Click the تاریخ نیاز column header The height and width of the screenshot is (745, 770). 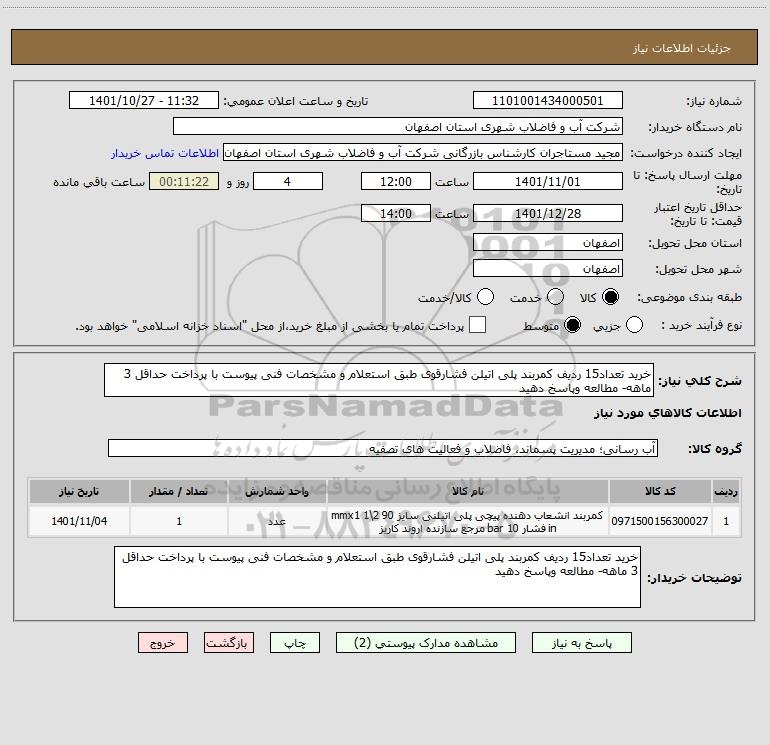click(x=79, y=491)
